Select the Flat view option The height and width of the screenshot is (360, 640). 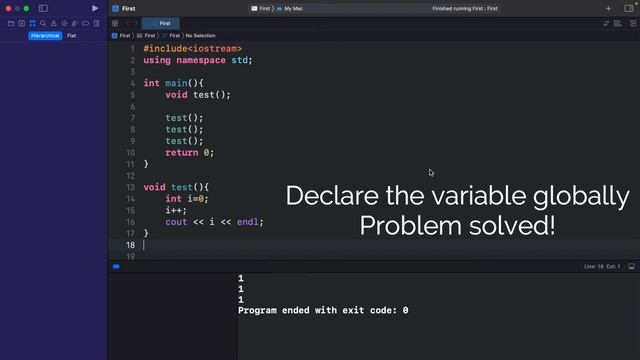(x=71, y=36)
